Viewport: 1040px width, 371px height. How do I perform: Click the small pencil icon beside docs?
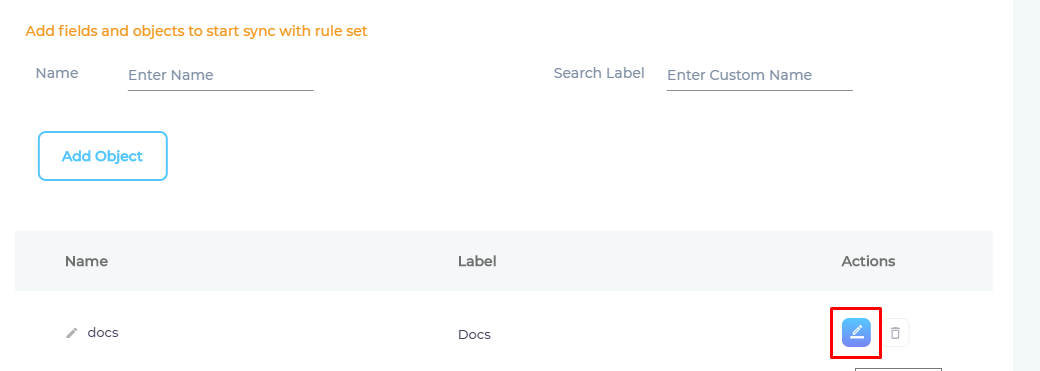tap(72, 333)
